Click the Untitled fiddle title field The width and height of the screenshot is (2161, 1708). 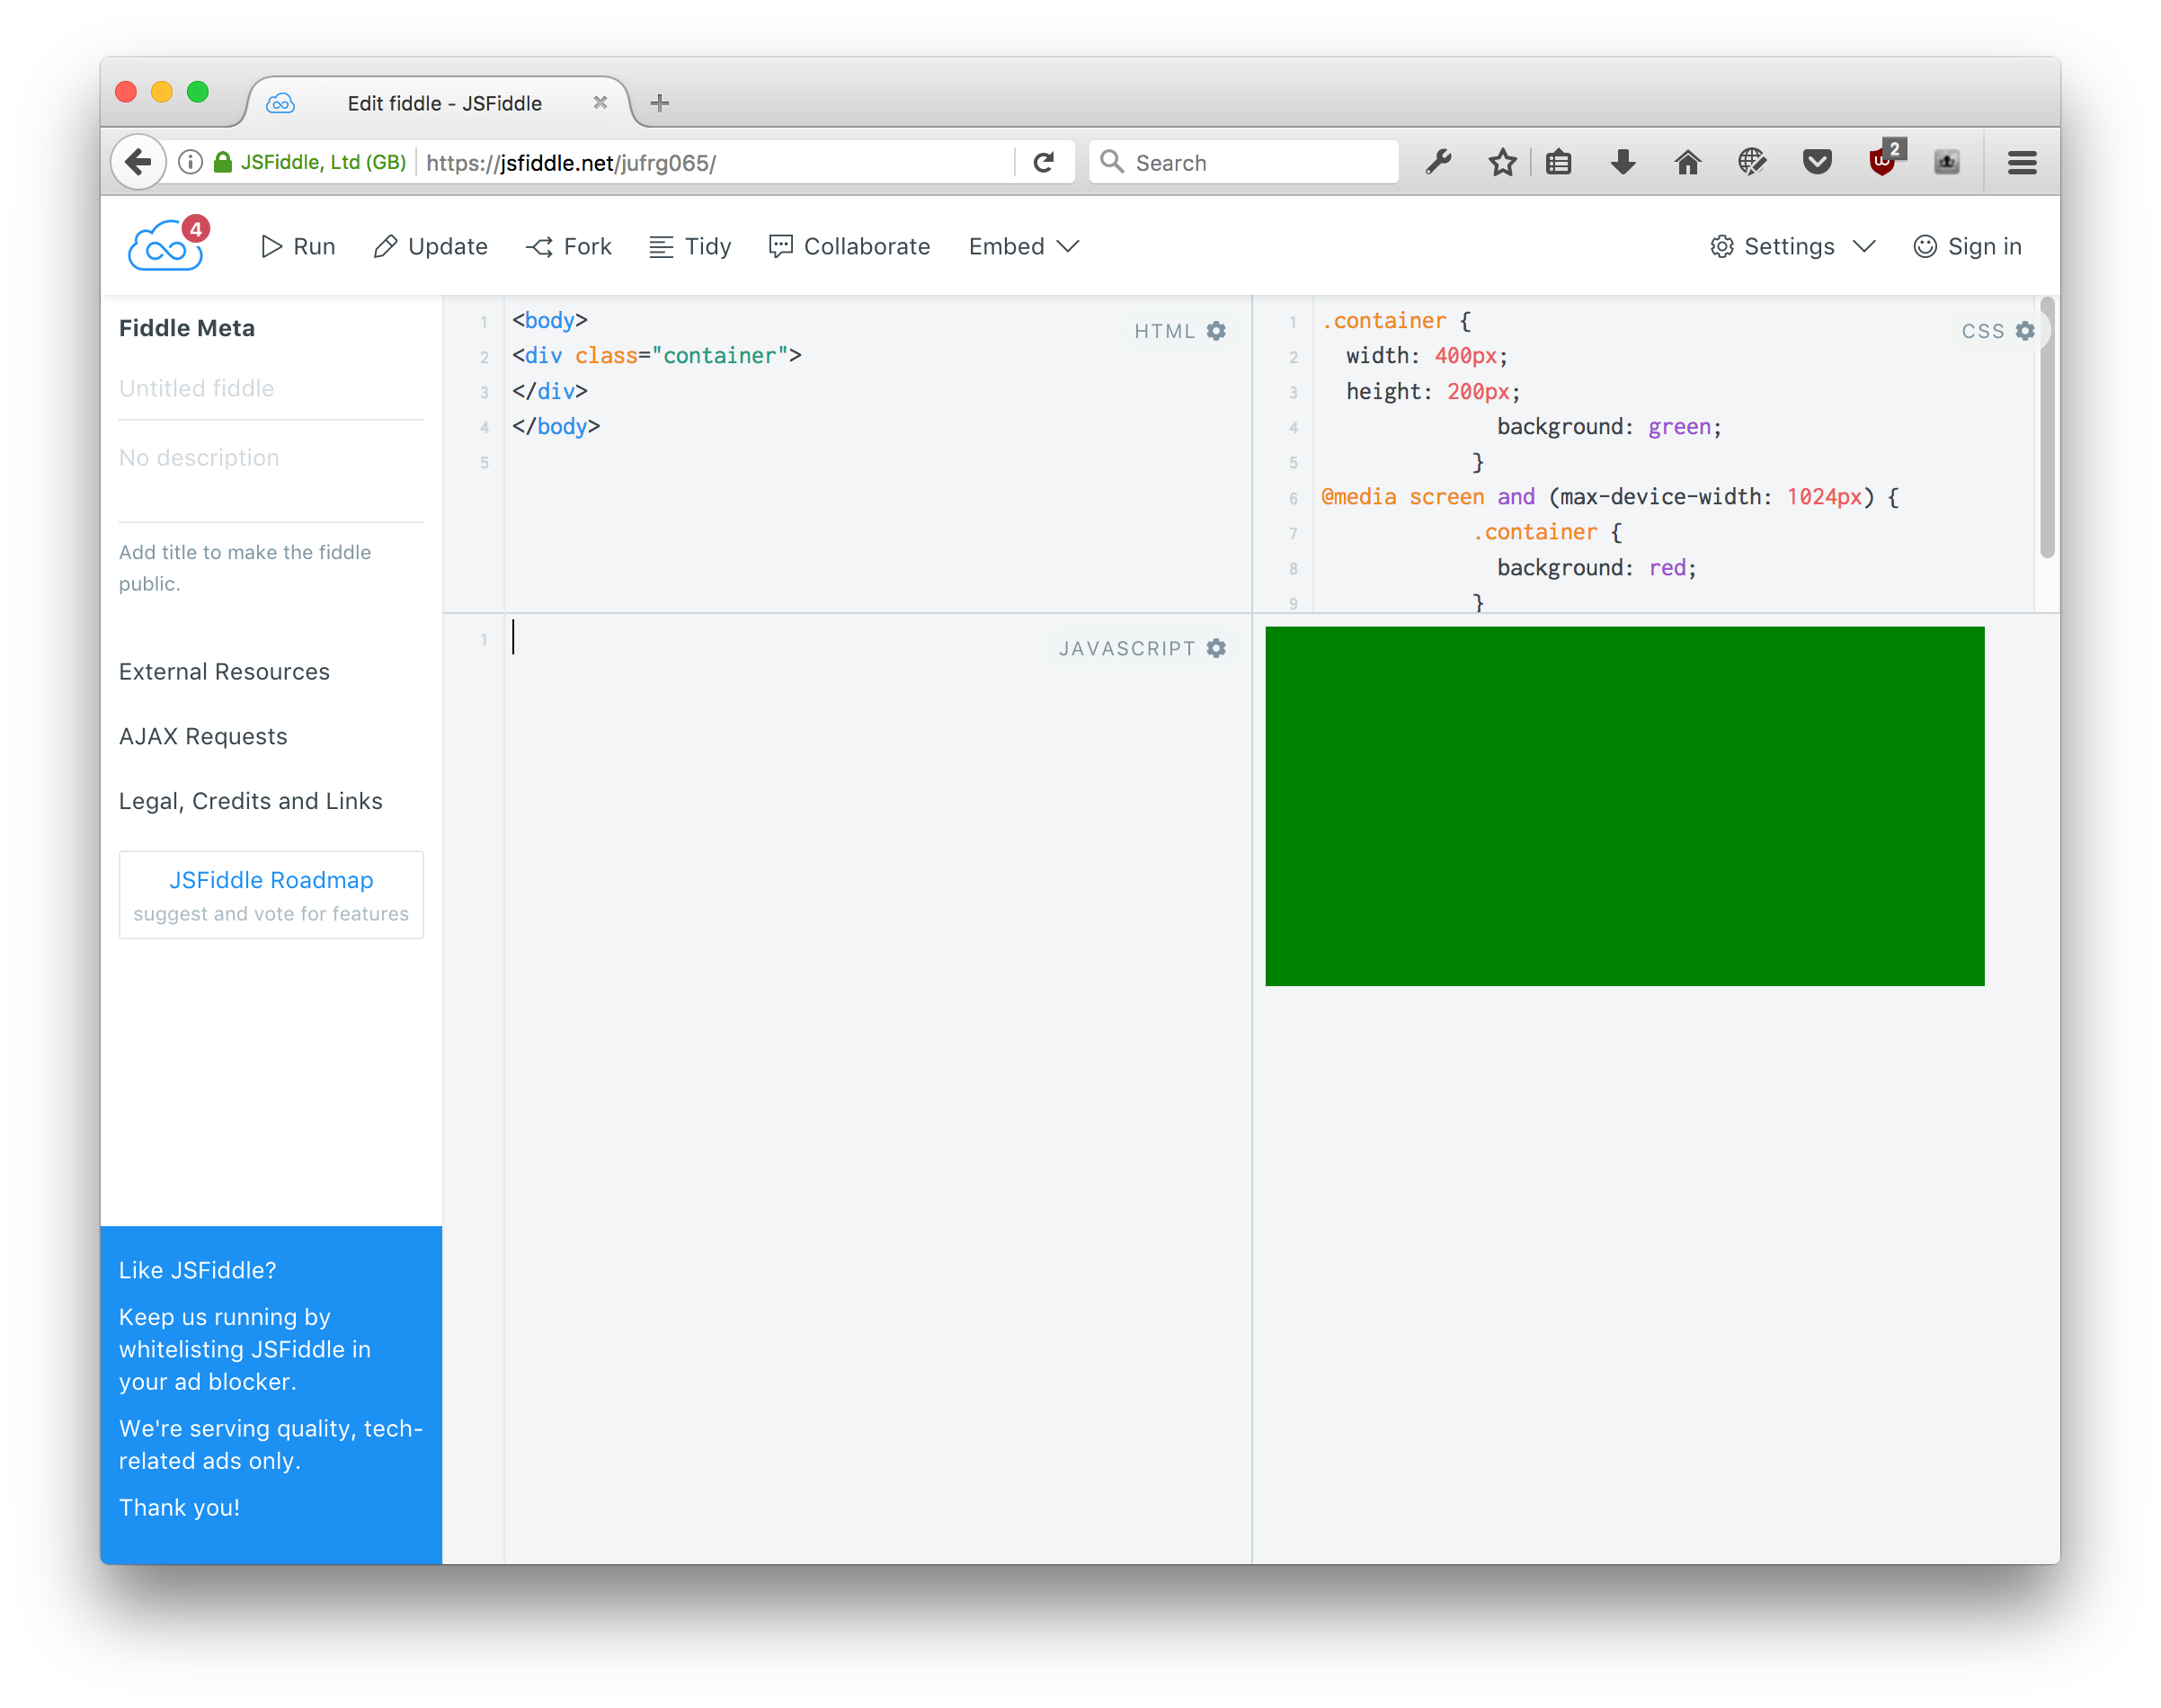coord(196,388)
